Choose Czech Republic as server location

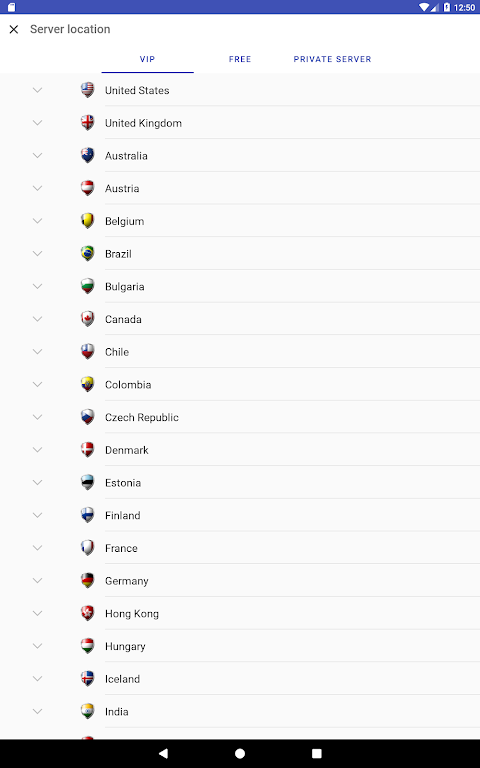(x=240, y=417)
